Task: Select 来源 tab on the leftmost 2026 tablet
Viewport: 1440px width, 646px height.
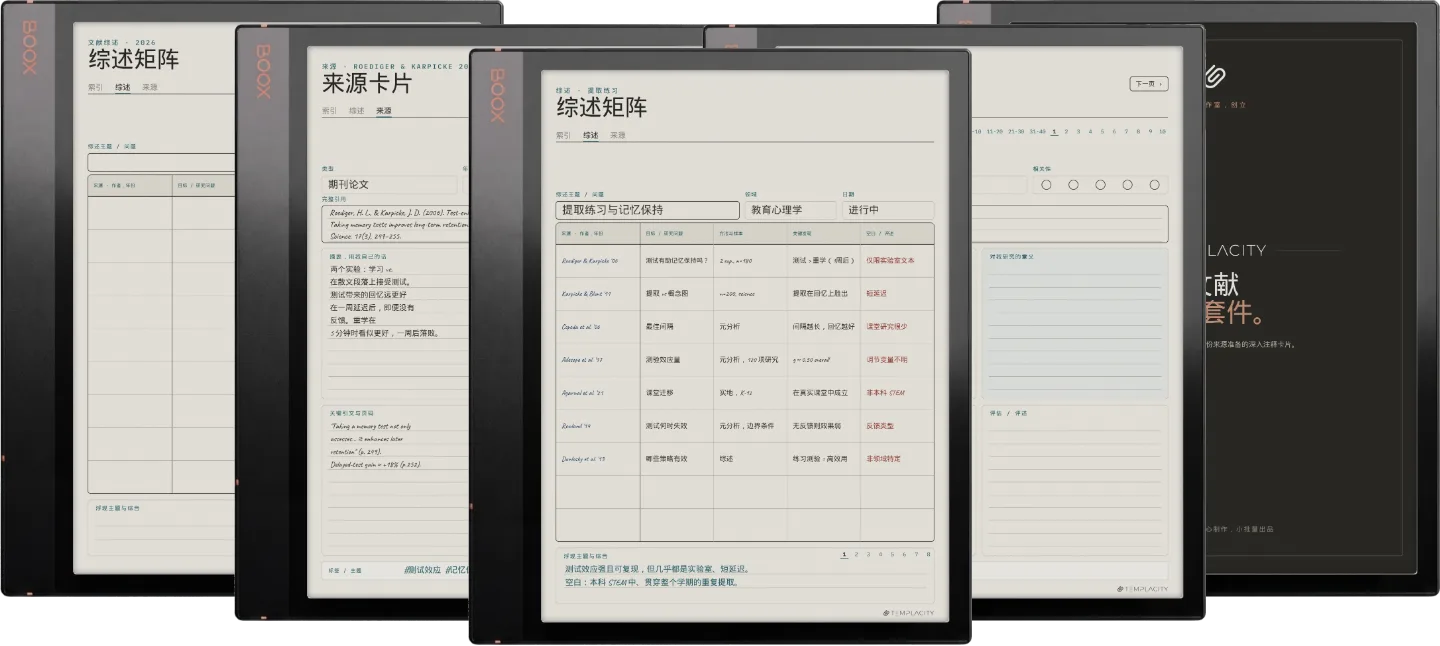Action: pos(149,87)
